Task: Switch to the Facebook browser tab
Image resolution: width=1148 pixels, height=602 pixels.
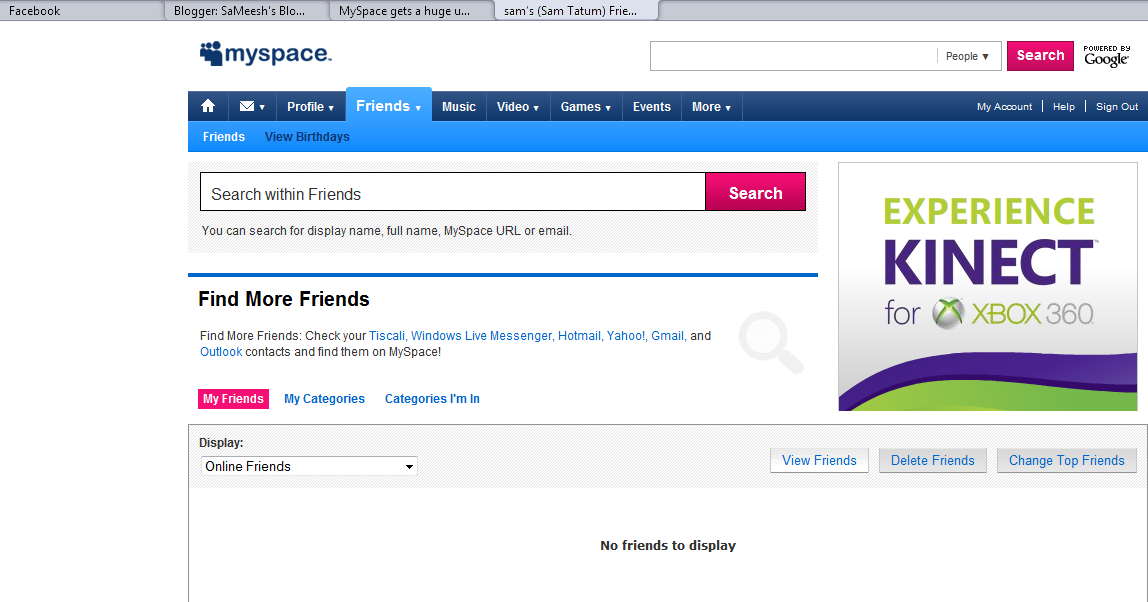Action: coord(81,10)
